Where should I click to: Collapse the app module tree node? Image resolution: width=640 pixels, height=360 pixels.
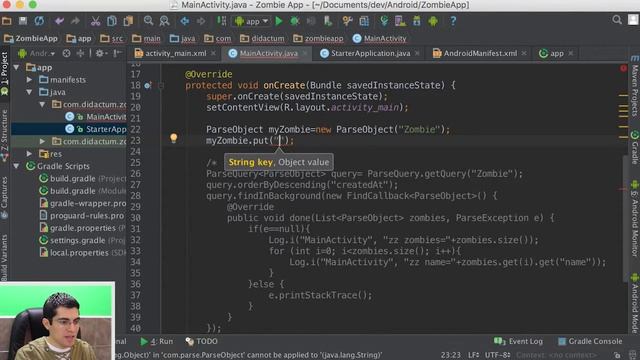pyautogui.click(x=17, y=67)
